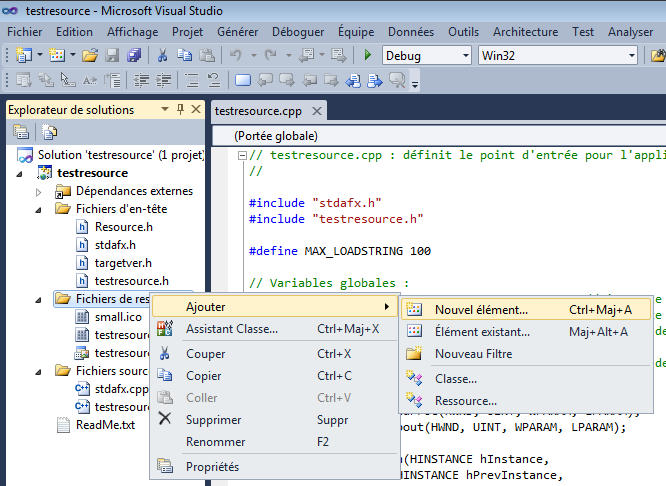Screen dimensions: 666x486
Task: Select stdafx.h in solution tree
Action: [x=115, y=245]
